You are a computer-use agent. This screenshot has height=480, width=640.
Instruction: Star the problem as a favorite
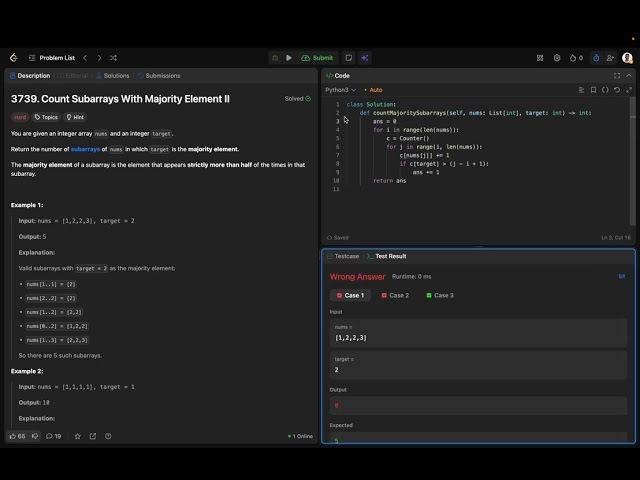tap(78, 436)
